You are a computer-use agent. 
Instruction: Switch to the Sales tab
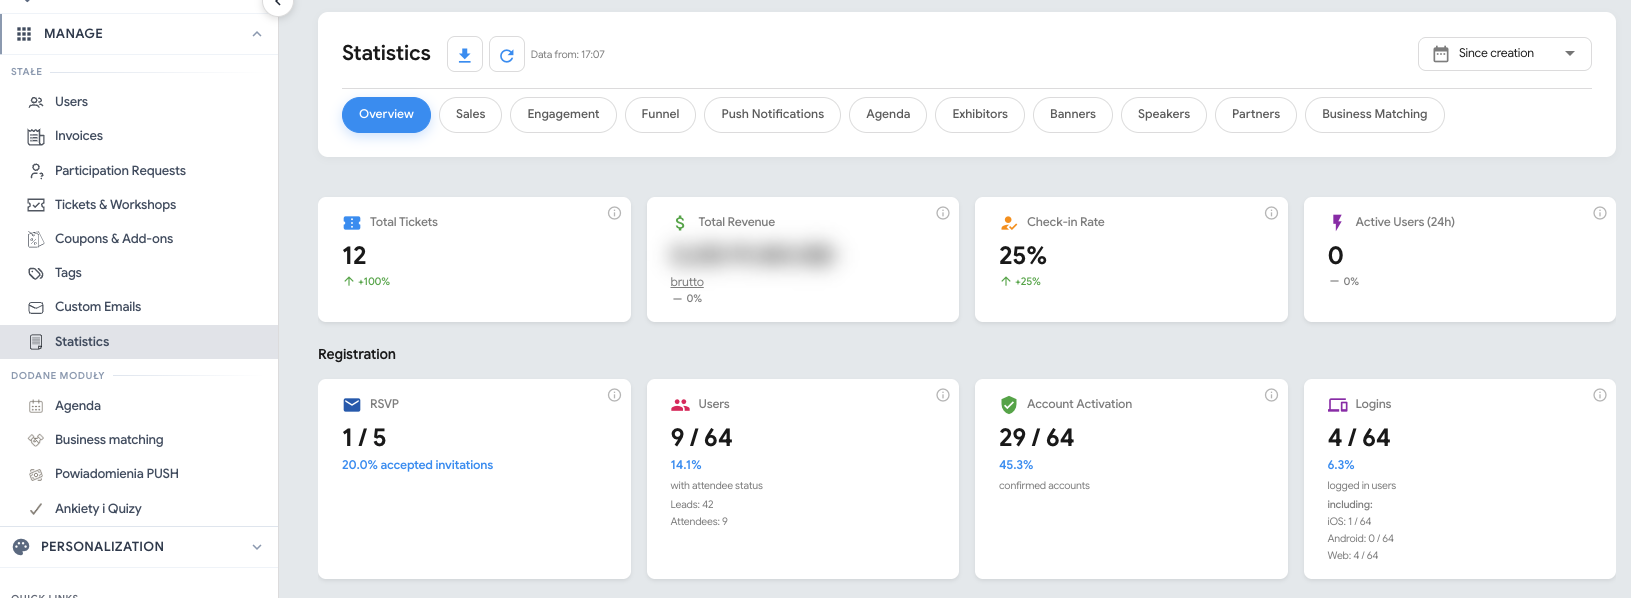470,114
